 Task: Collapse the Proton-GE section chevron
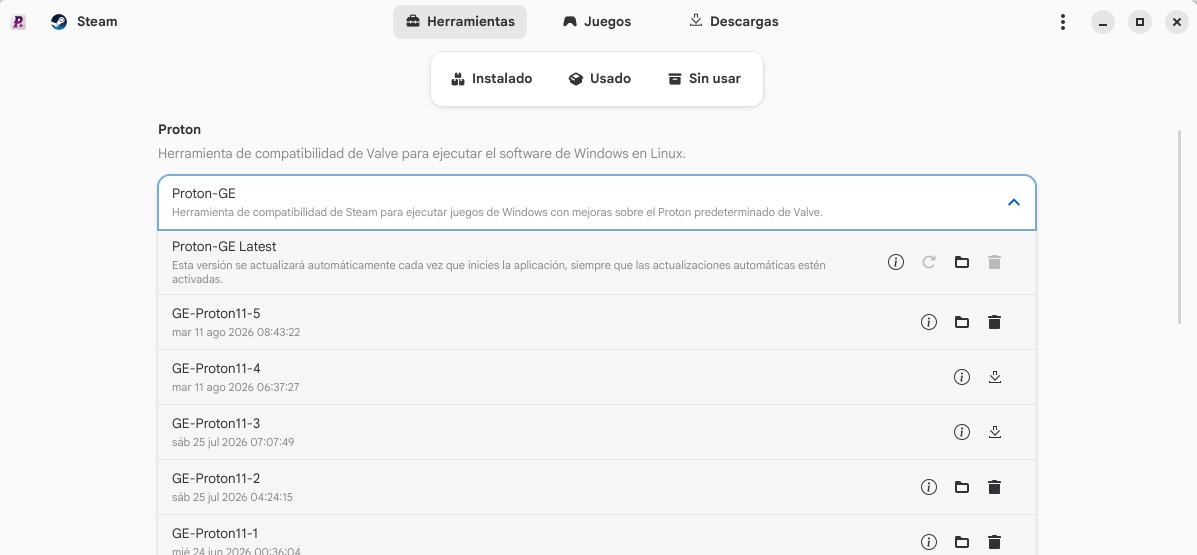click(1014, 202)
